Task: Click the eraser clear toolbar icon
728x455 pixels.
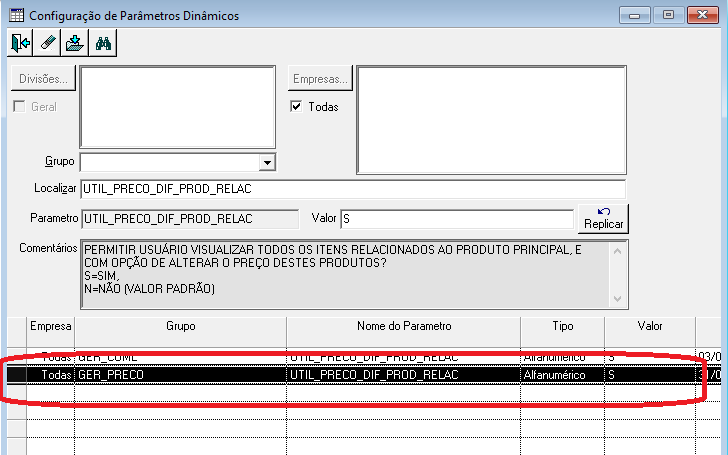Action: [47, 43]
